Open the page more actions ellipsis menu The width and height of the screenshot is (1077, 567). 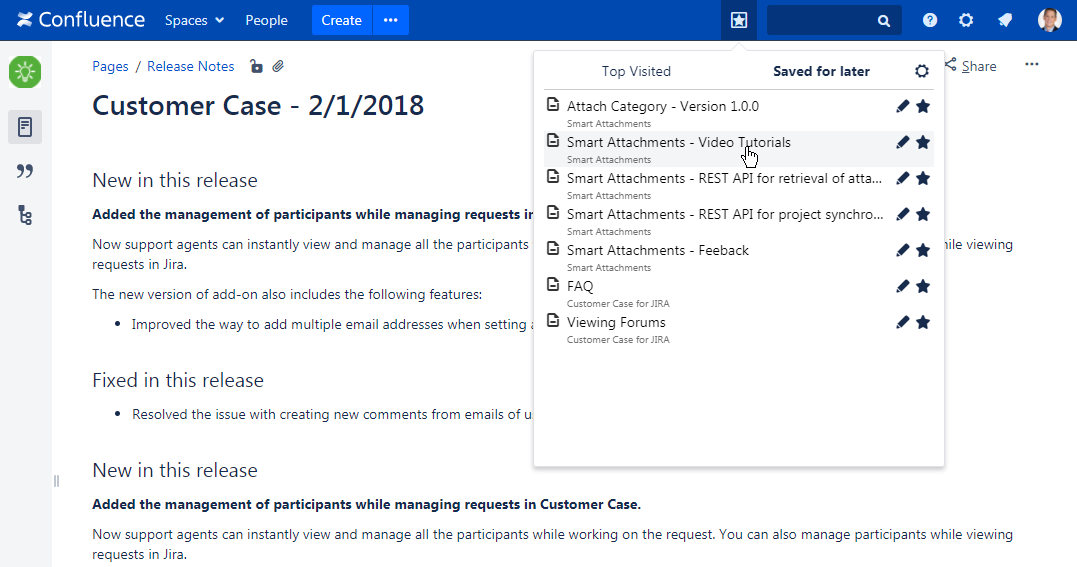[1031, 65]
